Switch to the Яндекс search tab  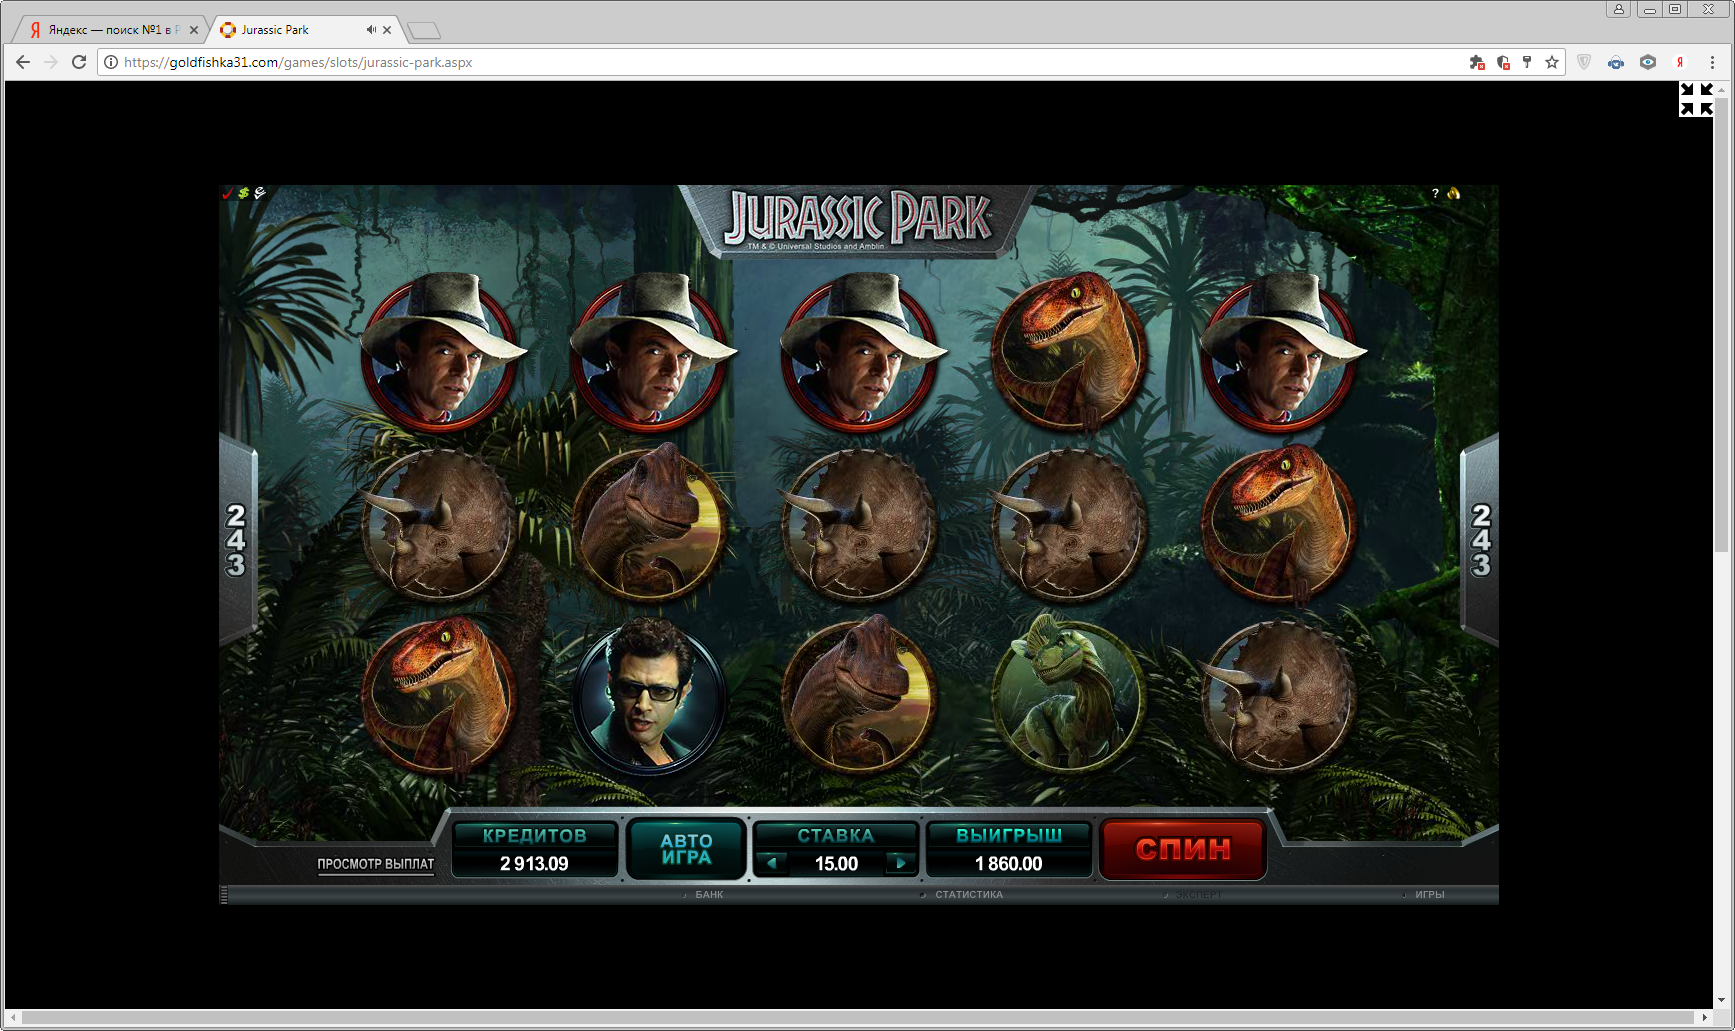109,30
